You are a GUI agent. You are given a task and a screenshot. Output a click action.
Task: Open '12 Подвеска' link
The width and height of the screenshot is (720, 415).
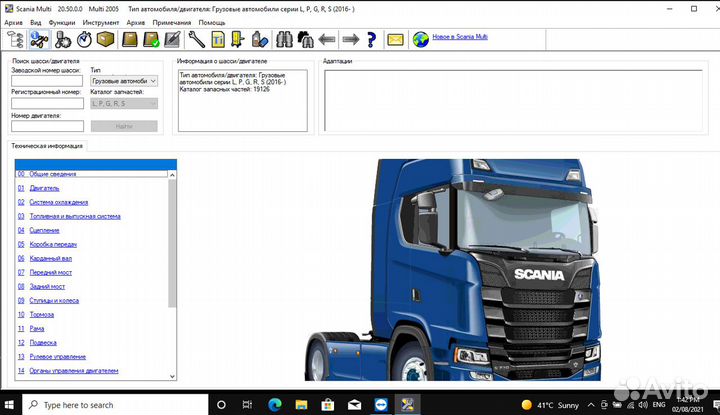37,342
